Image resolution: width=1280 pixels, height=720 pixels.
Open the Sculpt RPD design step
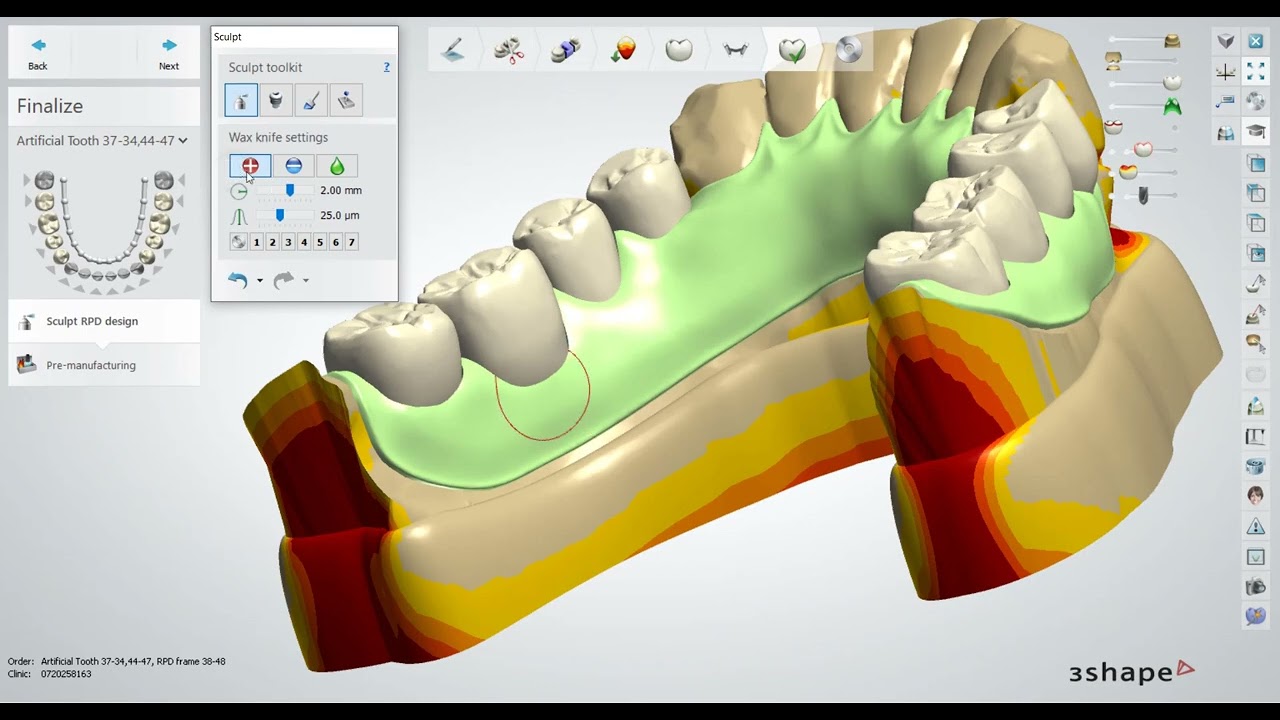point(104,321)
